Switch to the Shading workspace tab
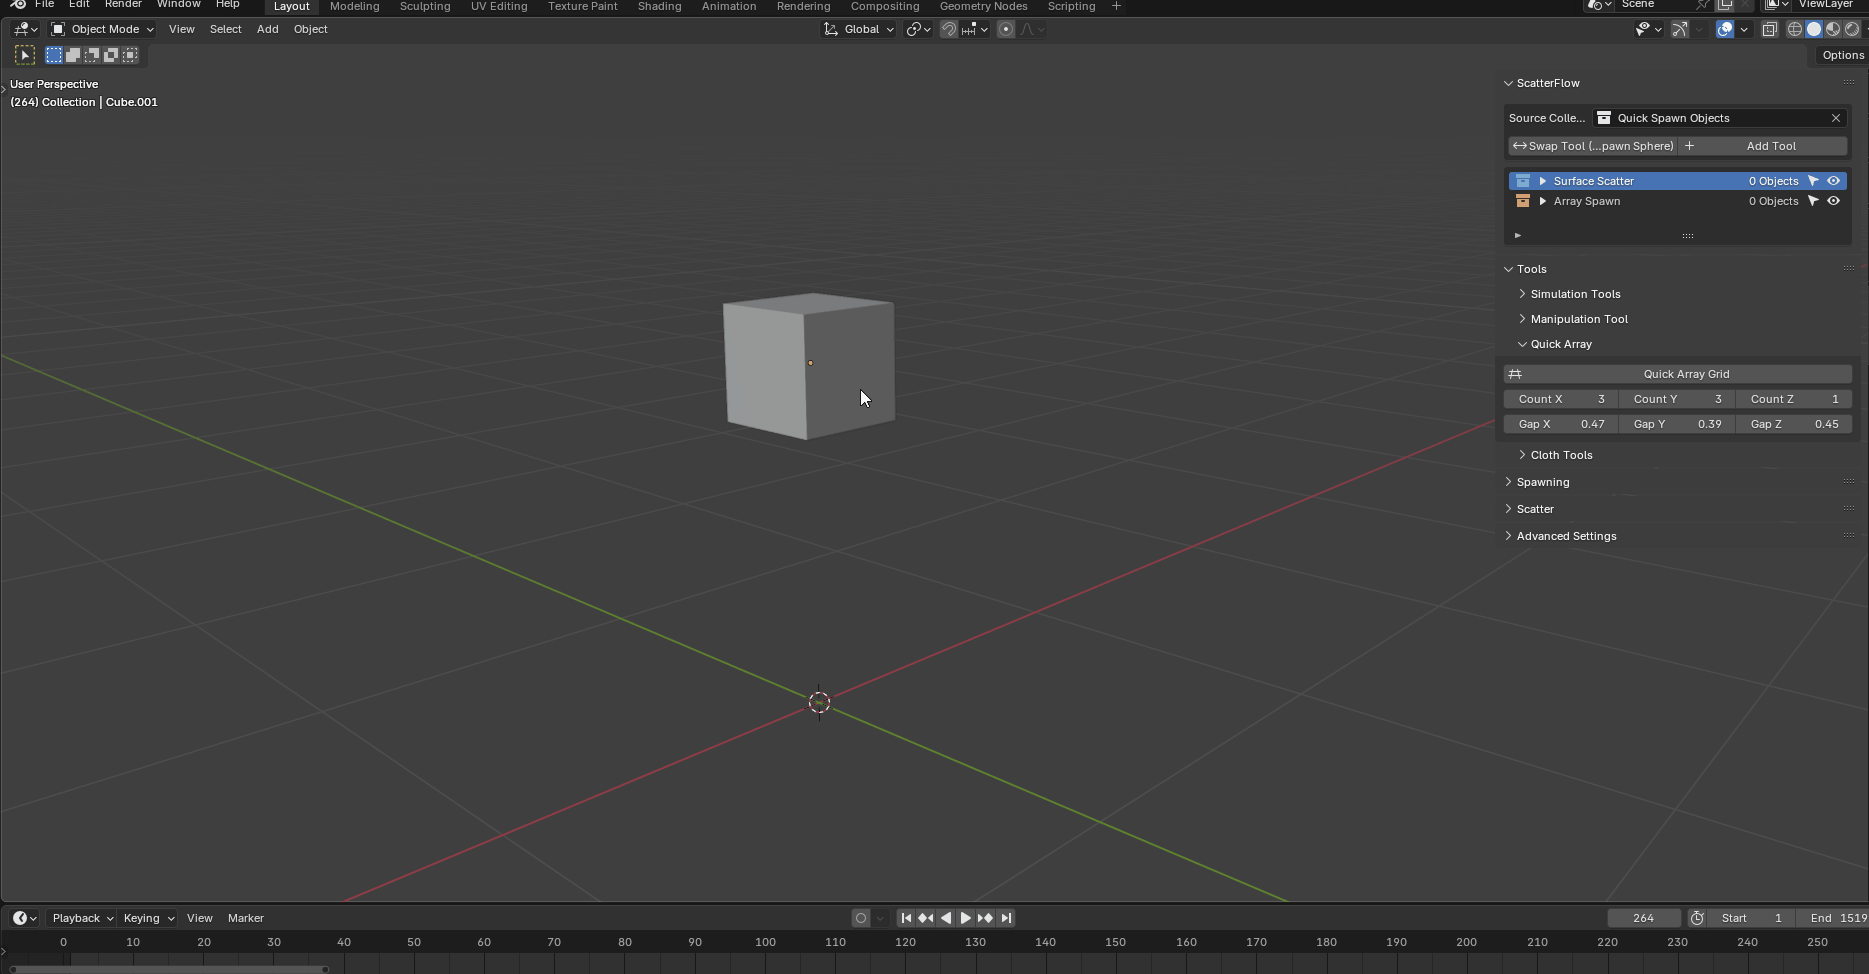The image size is (1869, 974). point(659,6)
